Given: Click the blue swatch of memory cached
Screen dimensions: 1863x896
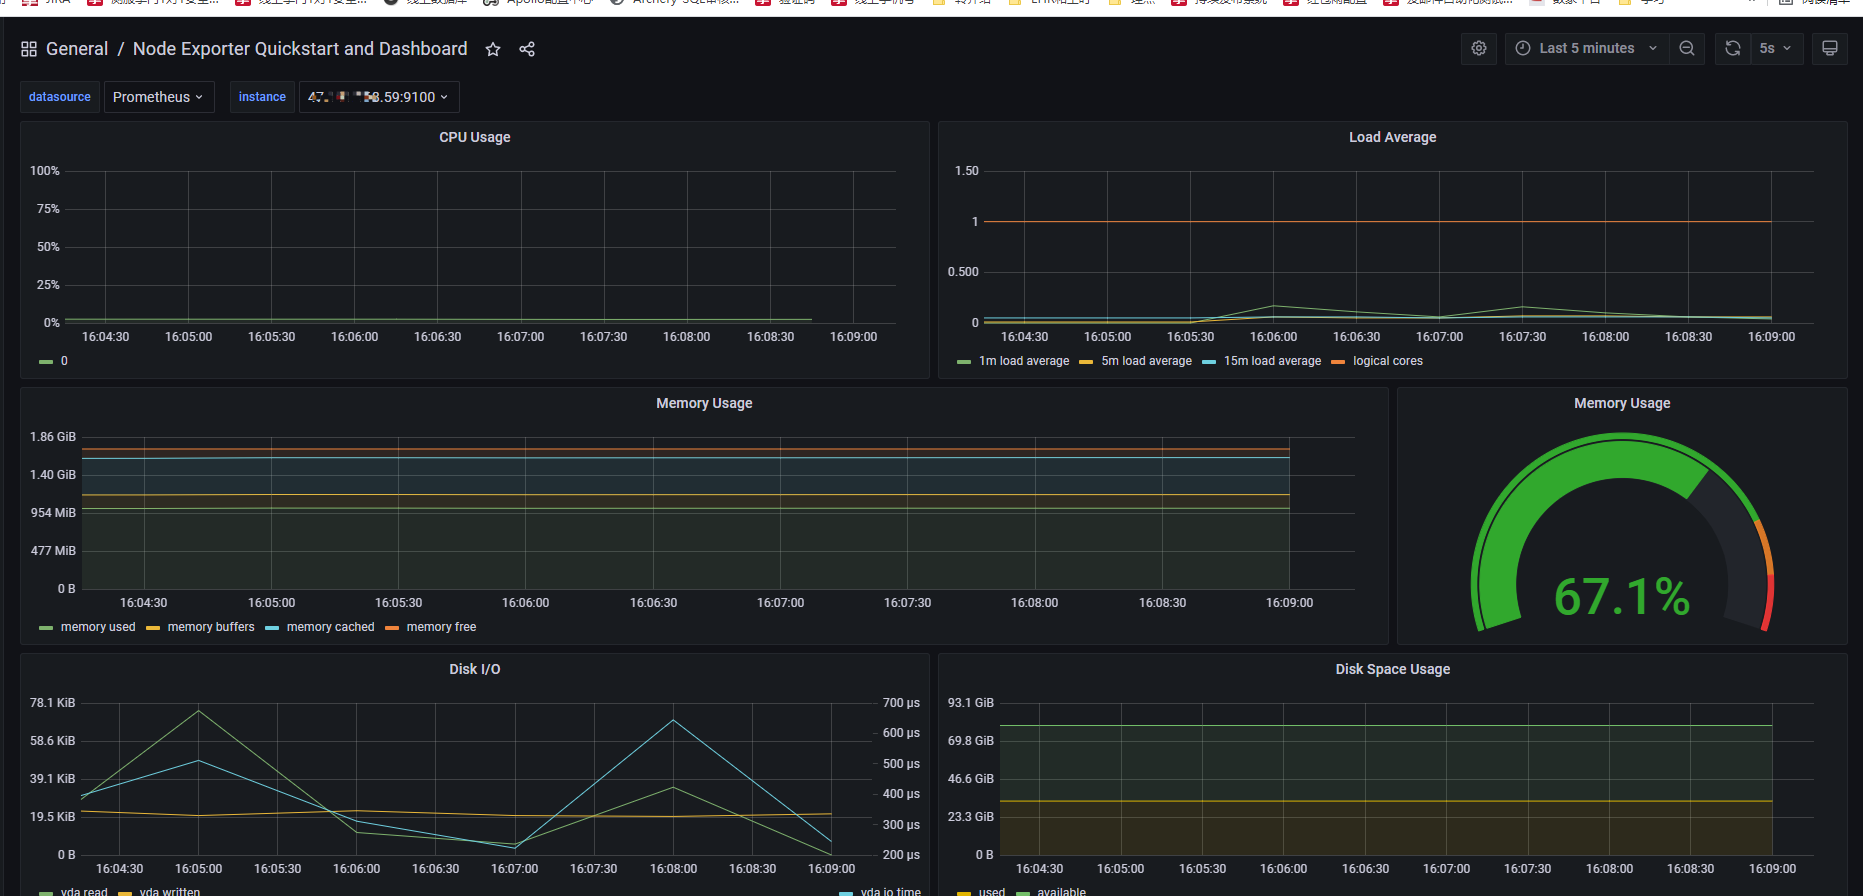Looking at the screenshot, I should point(272,628).
